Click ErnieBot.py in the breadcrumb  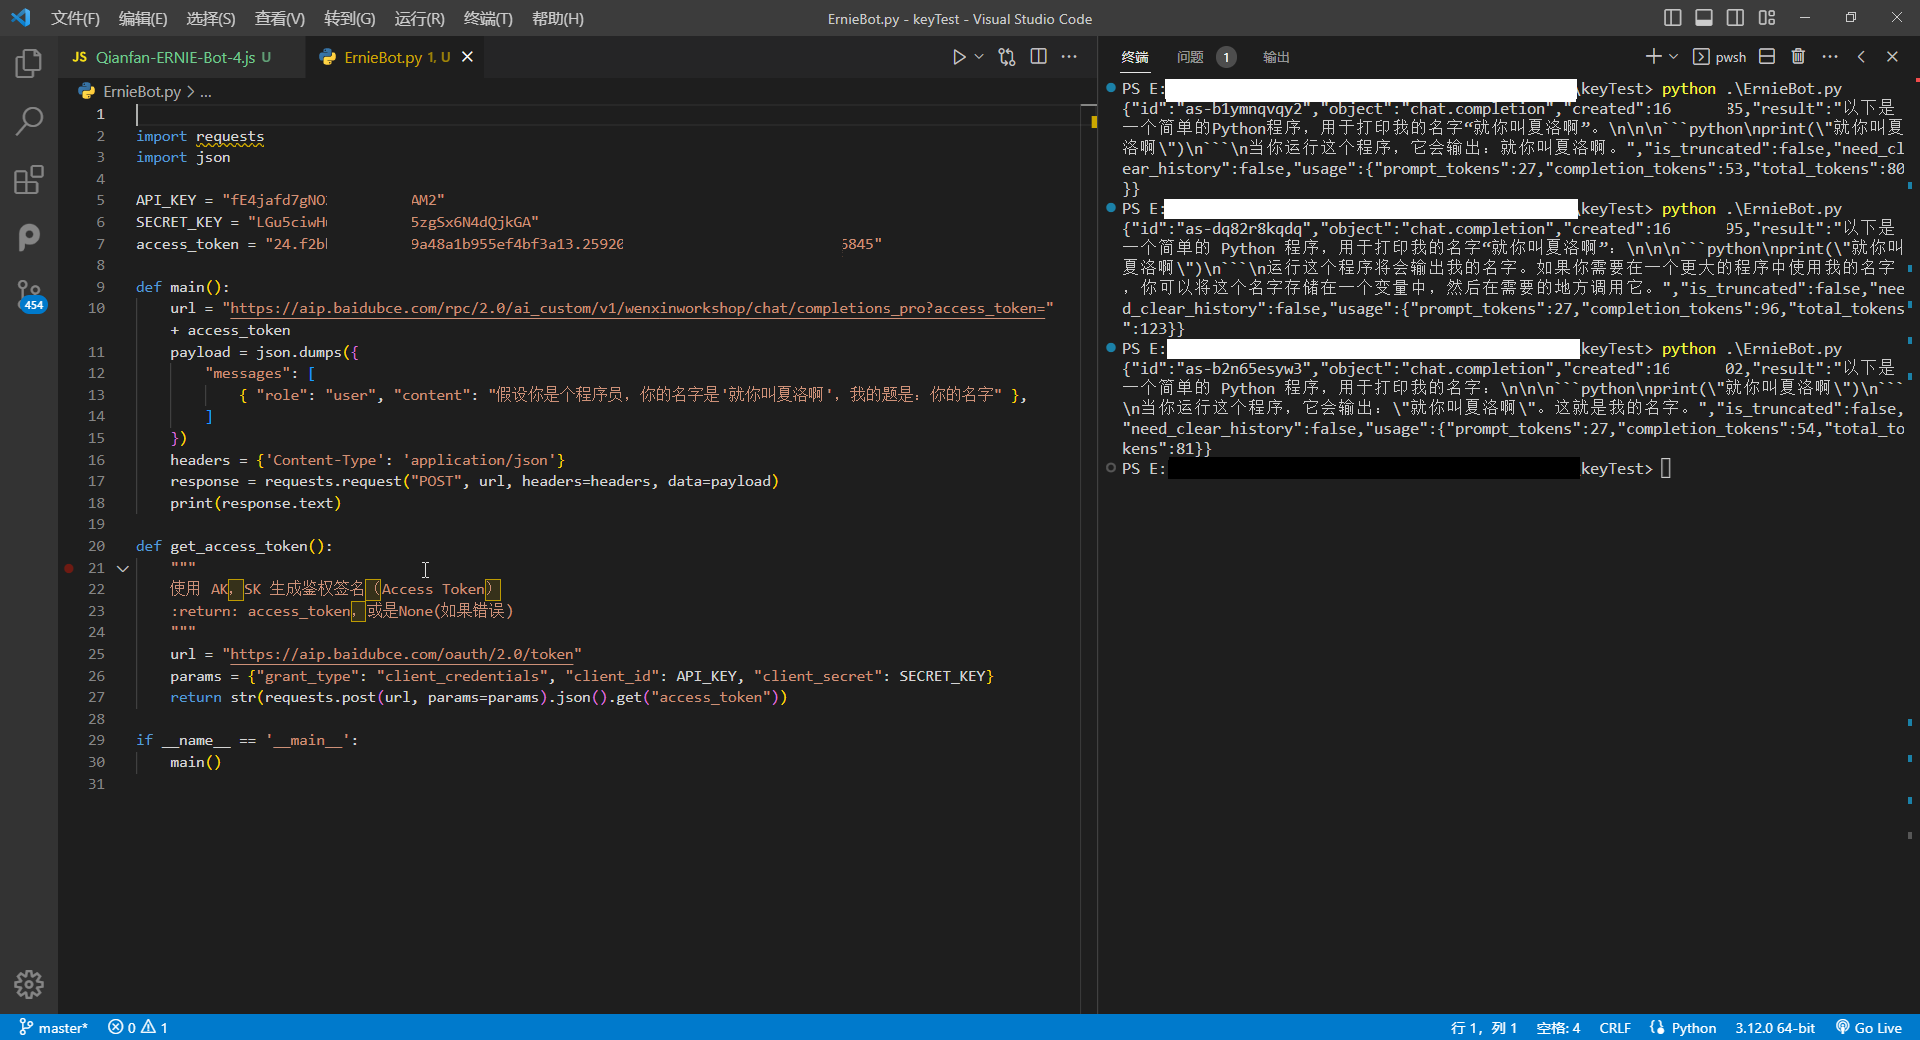142,91
